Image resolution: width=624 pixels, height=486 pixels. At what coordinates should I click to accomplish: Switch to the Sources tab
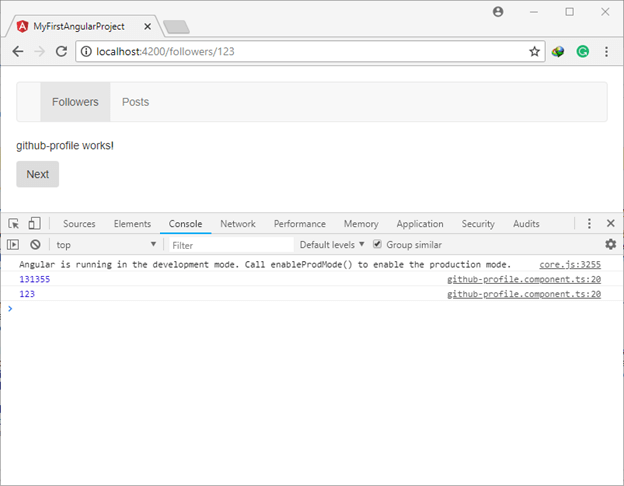point(79,224)
